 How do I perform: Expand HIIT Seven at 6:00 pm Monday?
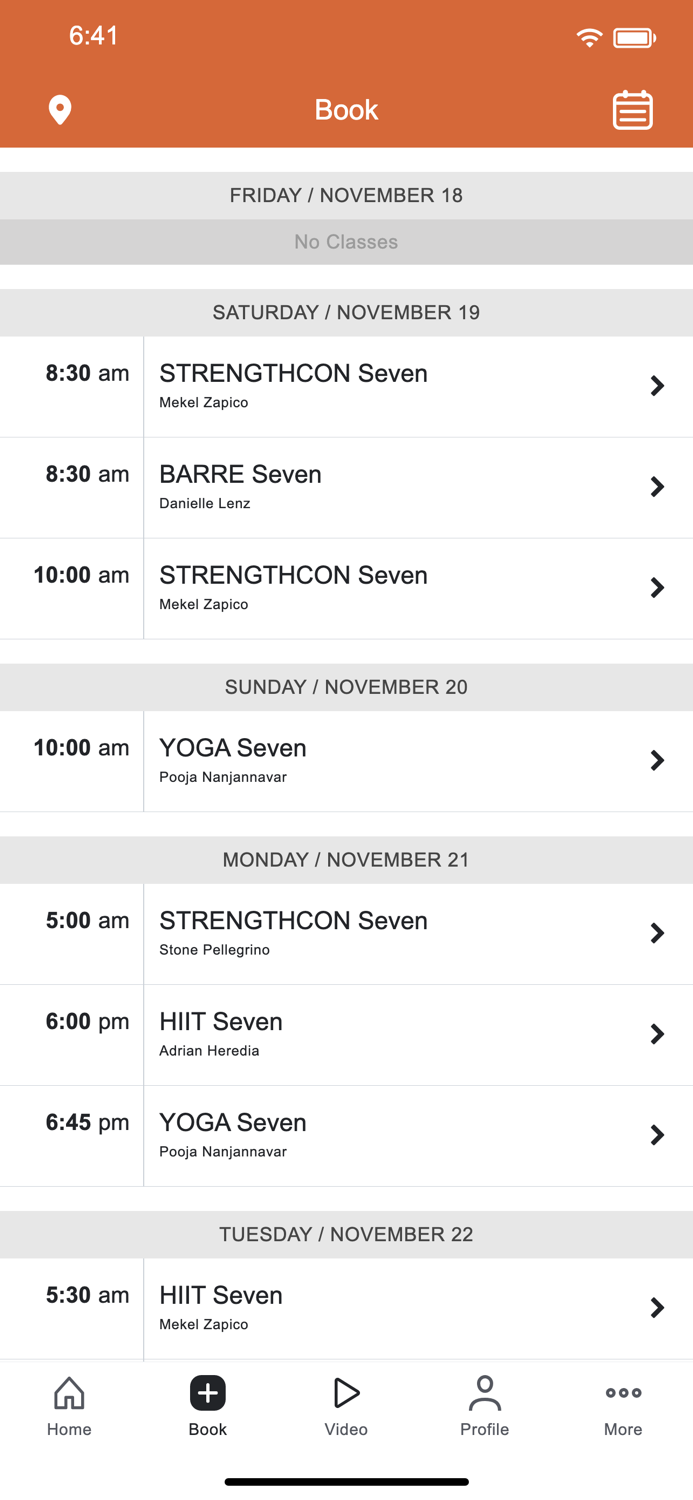[x=346, y=1034]
